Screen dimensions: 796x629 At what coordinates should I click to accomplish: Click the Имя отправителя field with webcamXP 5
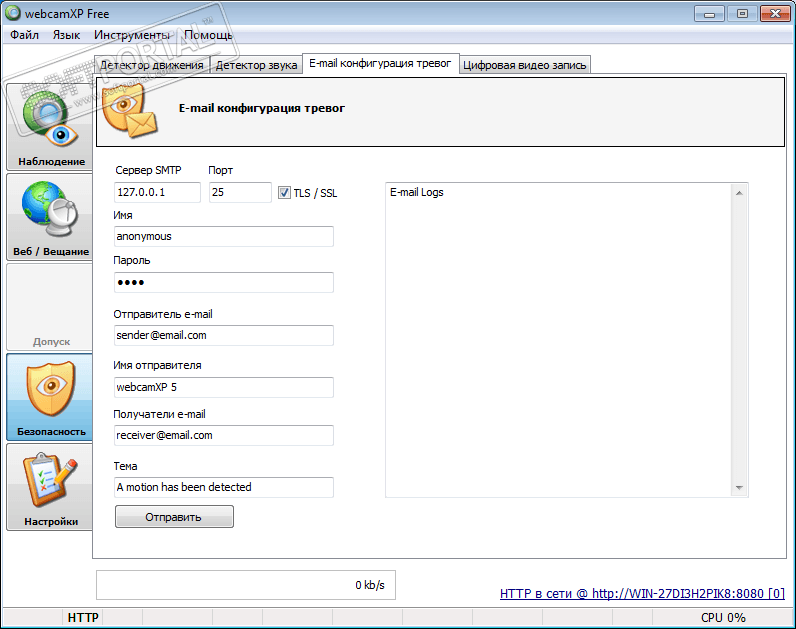tap(224, 387)
